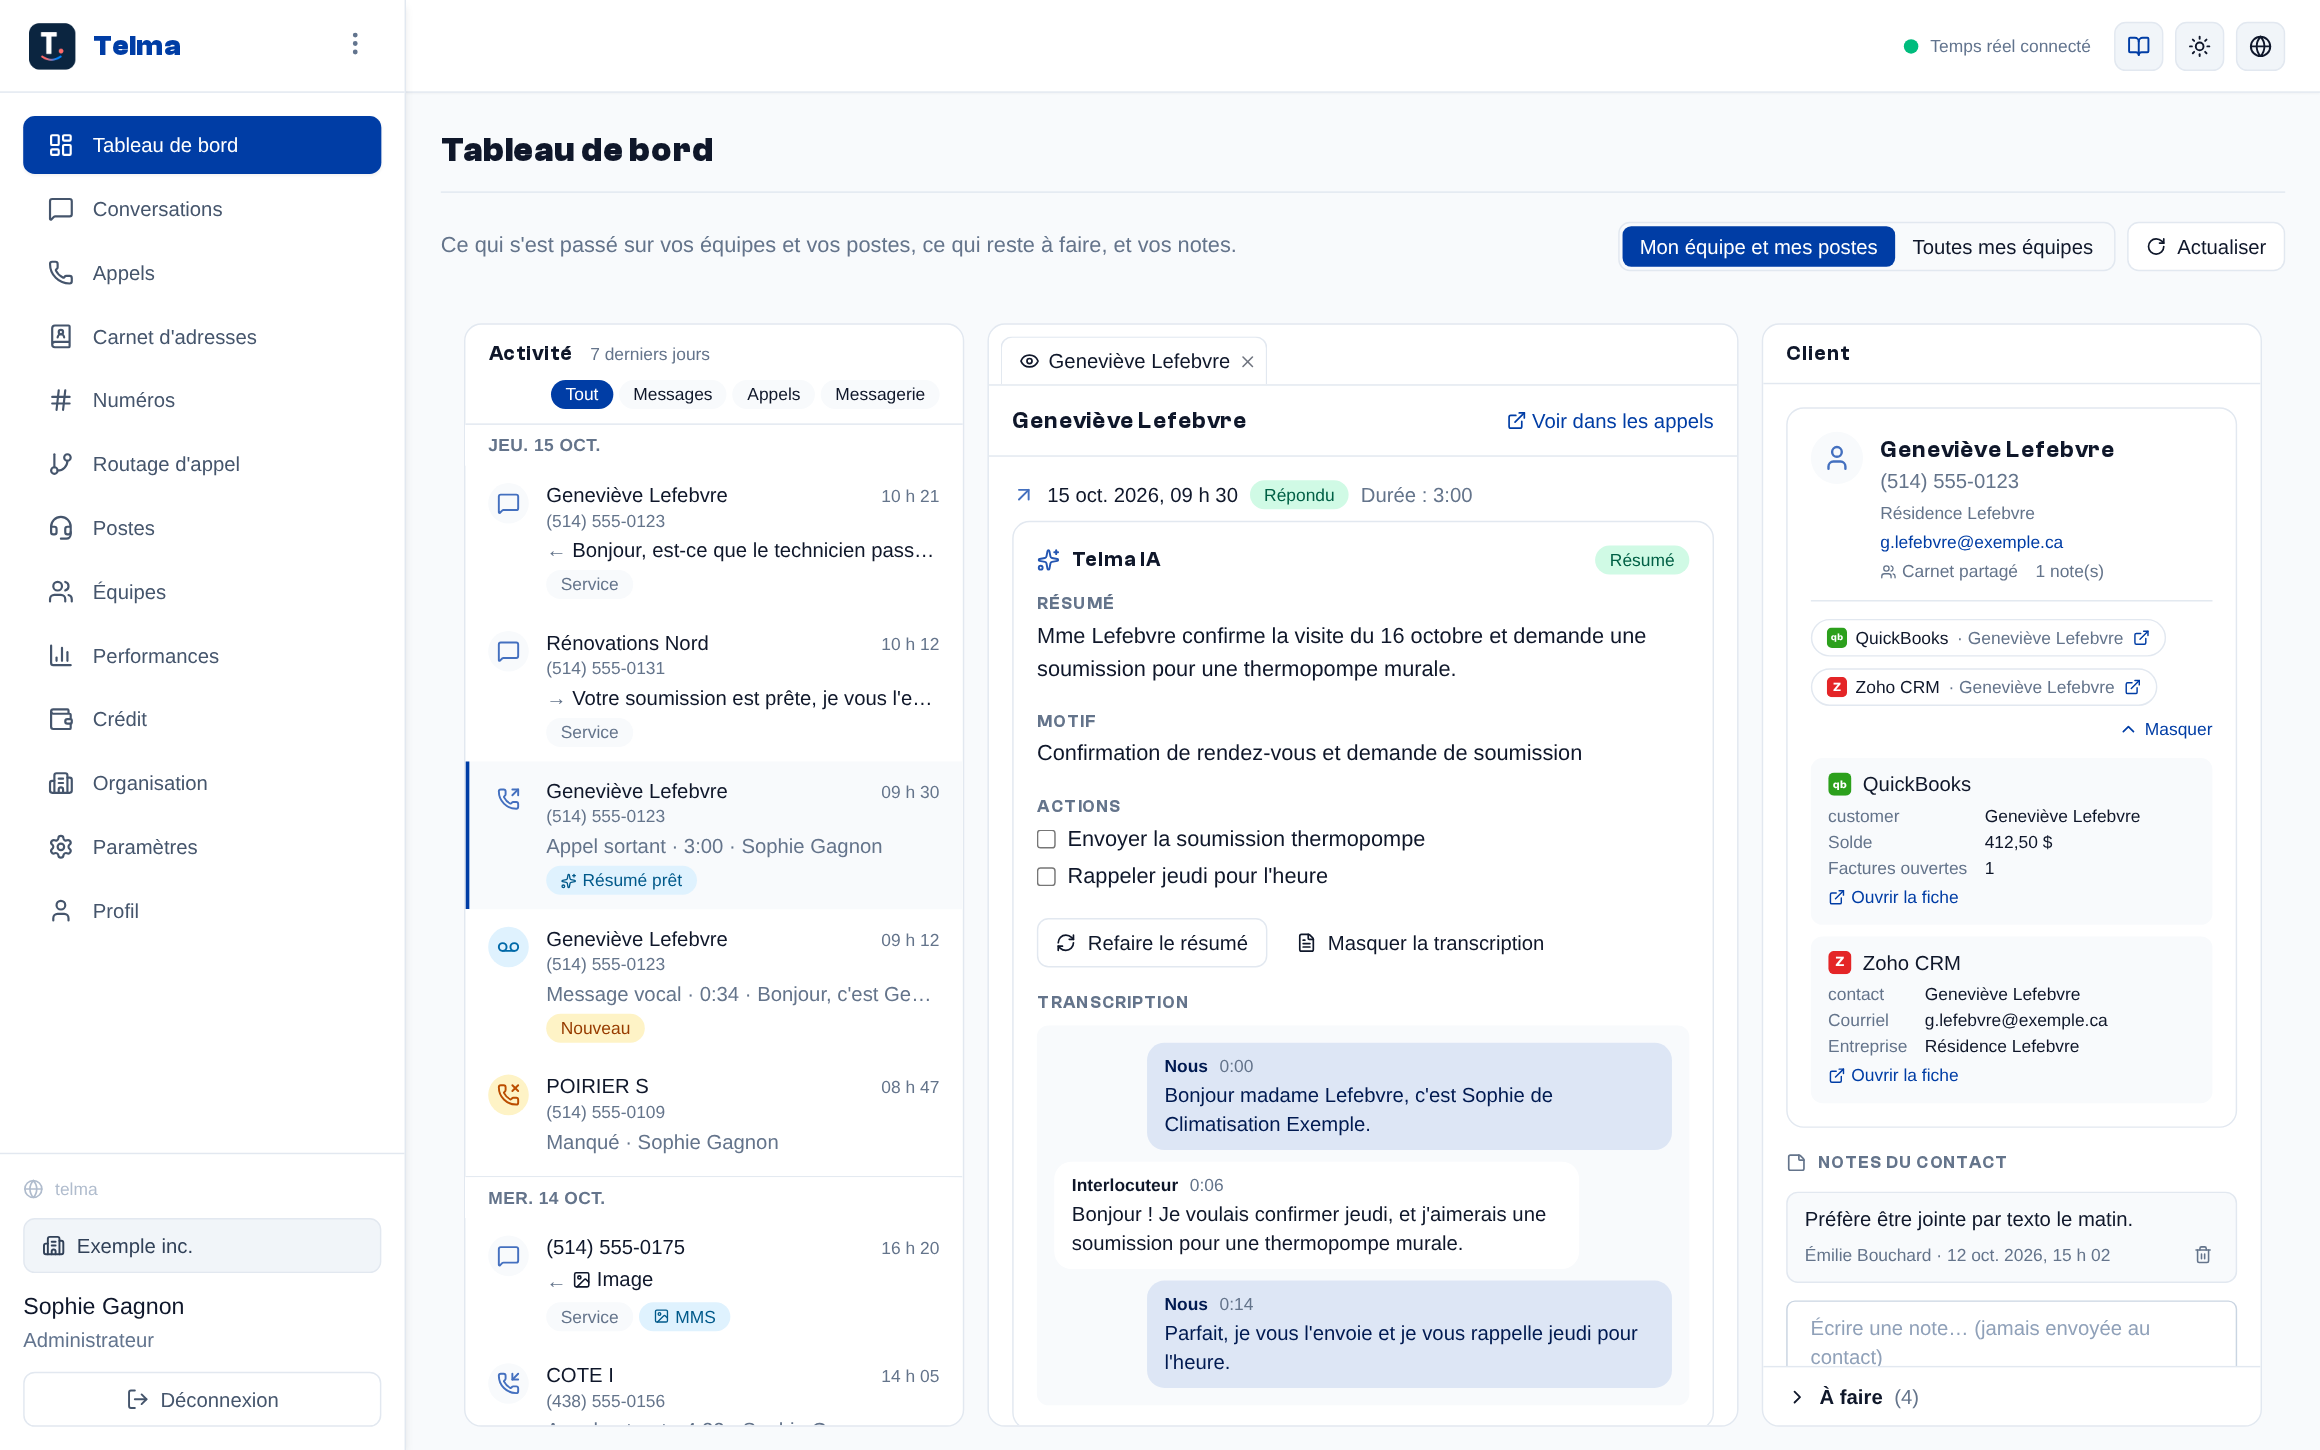
Task: Filter activity by Messagerie
Action: 880,394
